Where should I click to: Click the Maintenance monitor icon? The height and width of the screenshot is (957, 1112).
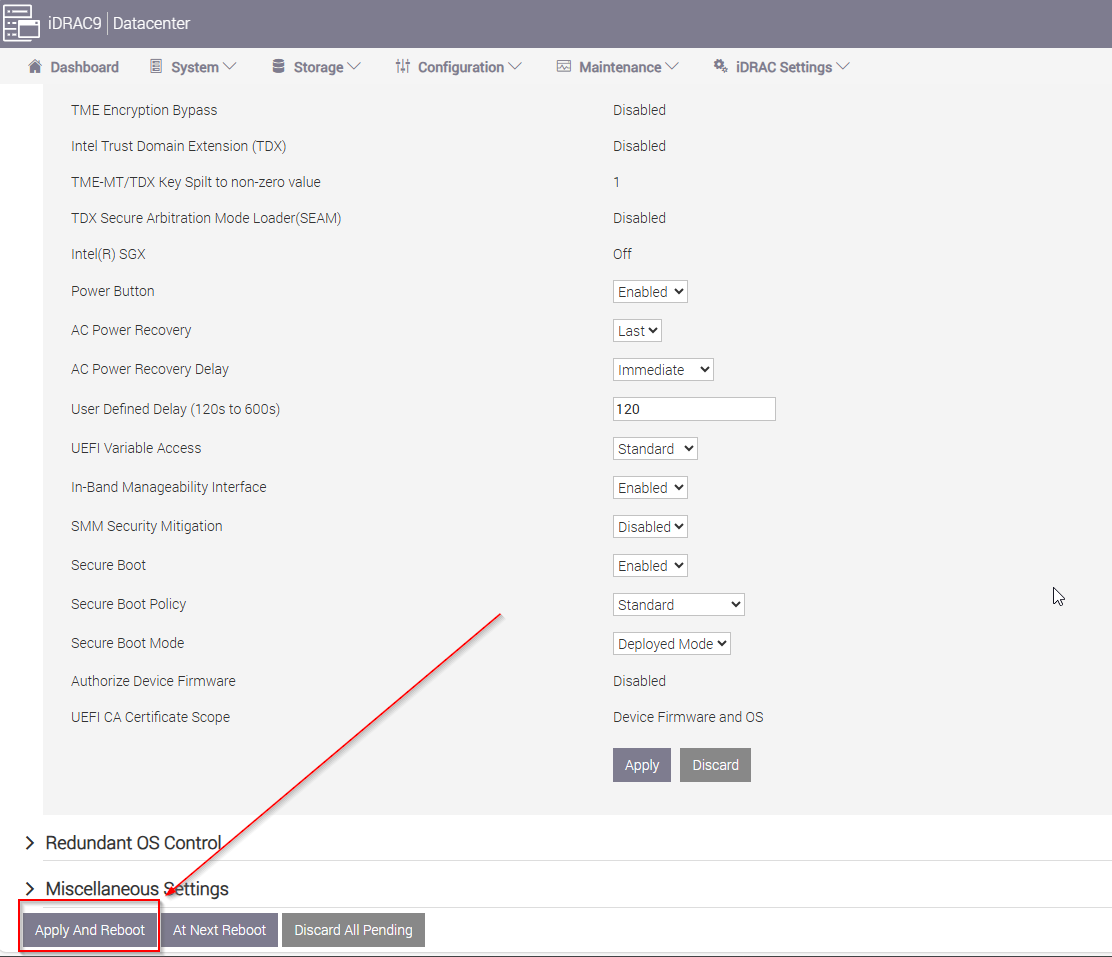564,67
